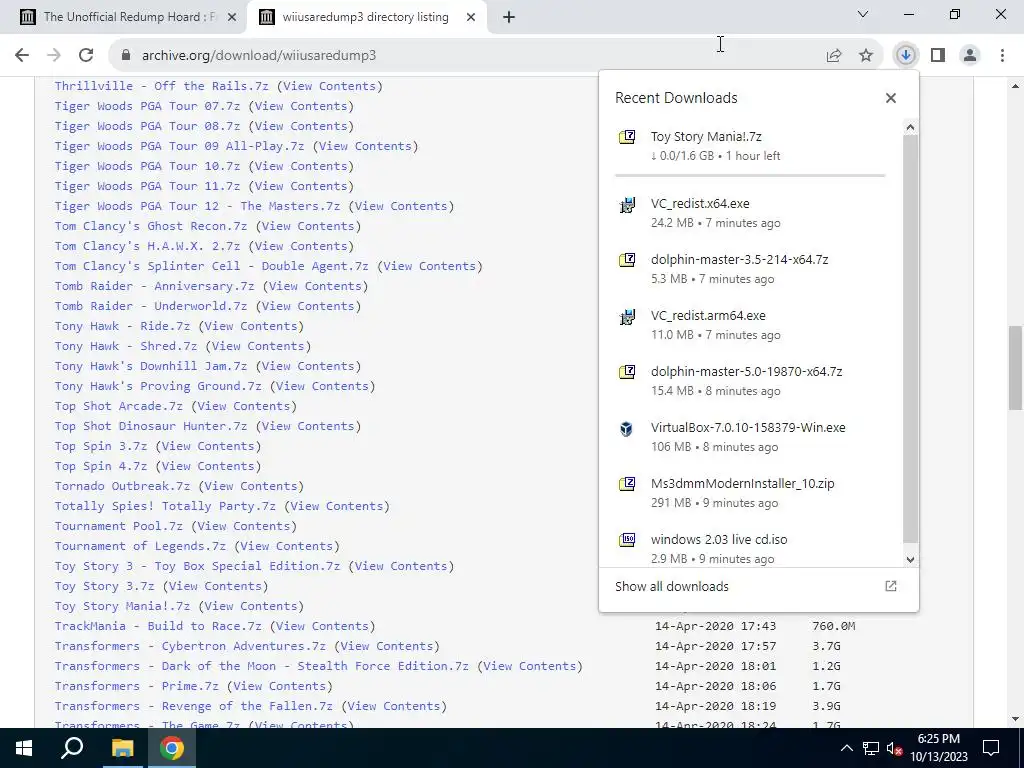Click the VirtualBox installer cube icon
The width and height of the screenshot is (1024, 768).
click(x=627, y=428)
